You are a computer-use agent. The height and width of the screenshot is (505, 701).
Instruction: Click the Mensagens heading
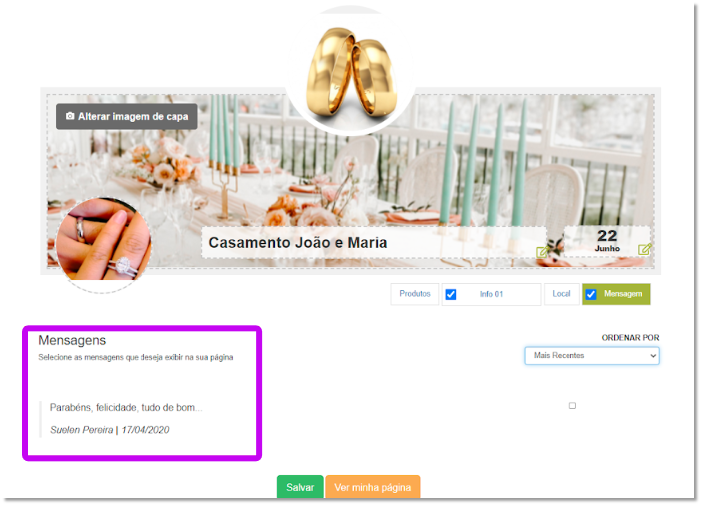tap(72, 341)
